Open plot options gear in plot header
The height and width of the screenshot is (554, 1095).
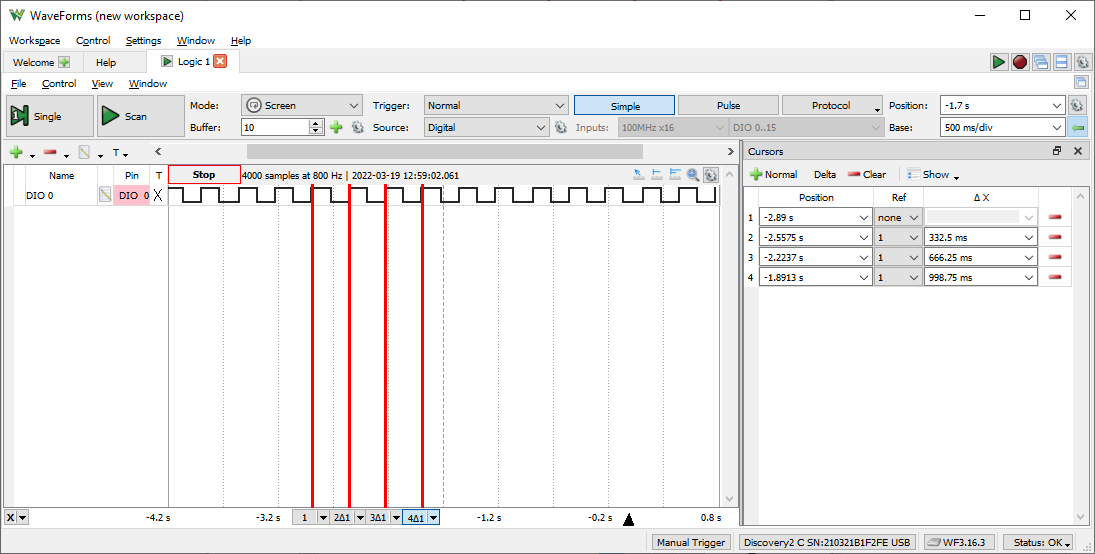(x=711, y=175)
